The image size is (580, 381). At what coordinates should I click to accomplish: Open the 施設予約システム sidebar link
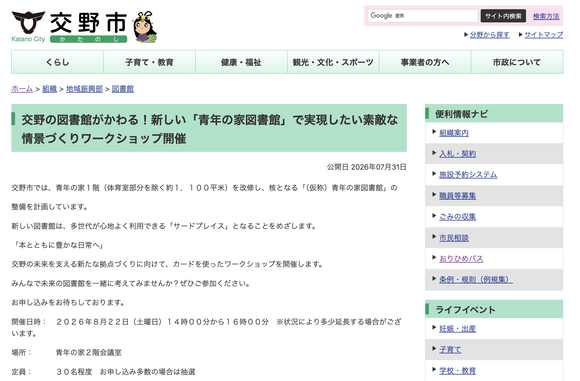coord(468,175)
